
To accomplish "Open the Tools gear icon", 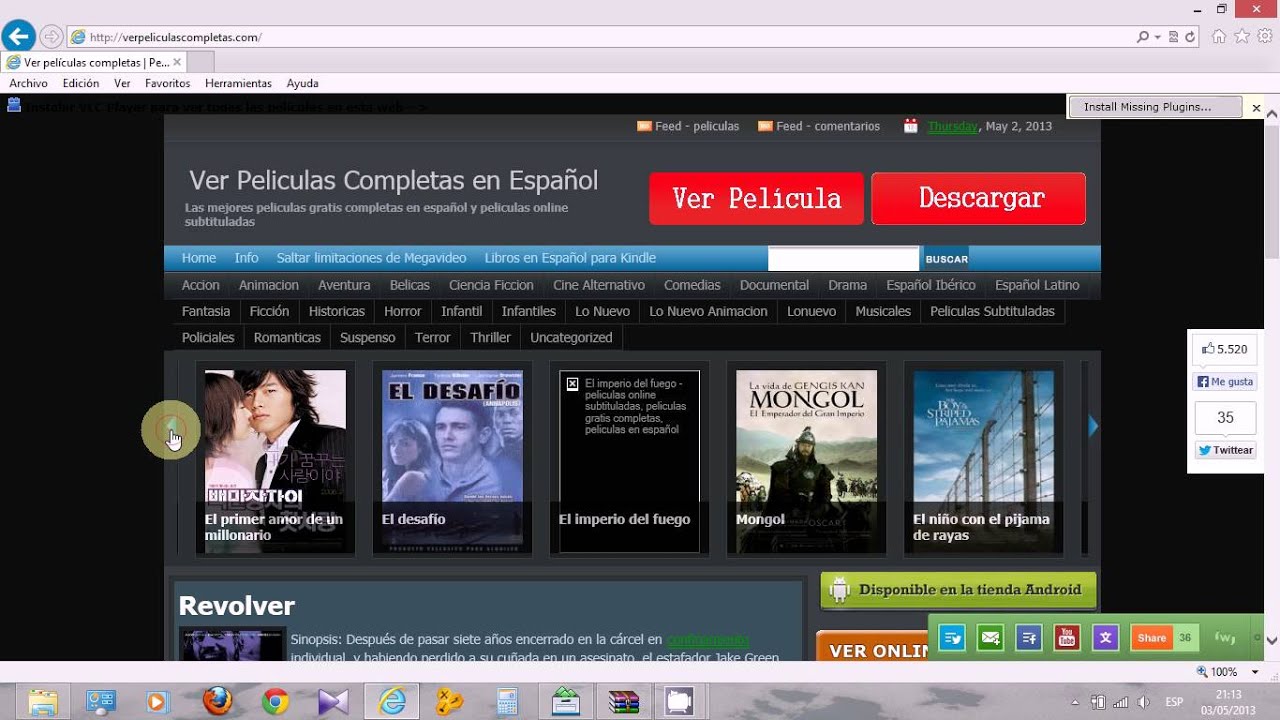I will [x=1265, y=36].
